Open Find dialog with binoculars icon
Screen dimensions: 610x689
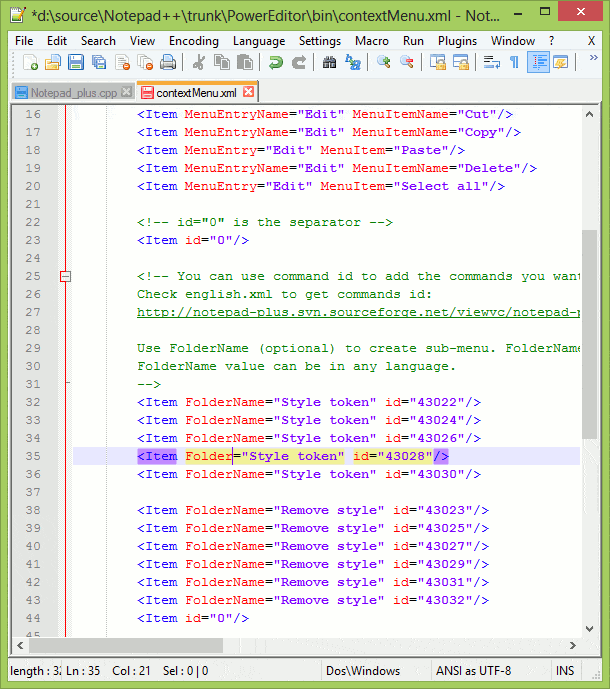point(330,62)
